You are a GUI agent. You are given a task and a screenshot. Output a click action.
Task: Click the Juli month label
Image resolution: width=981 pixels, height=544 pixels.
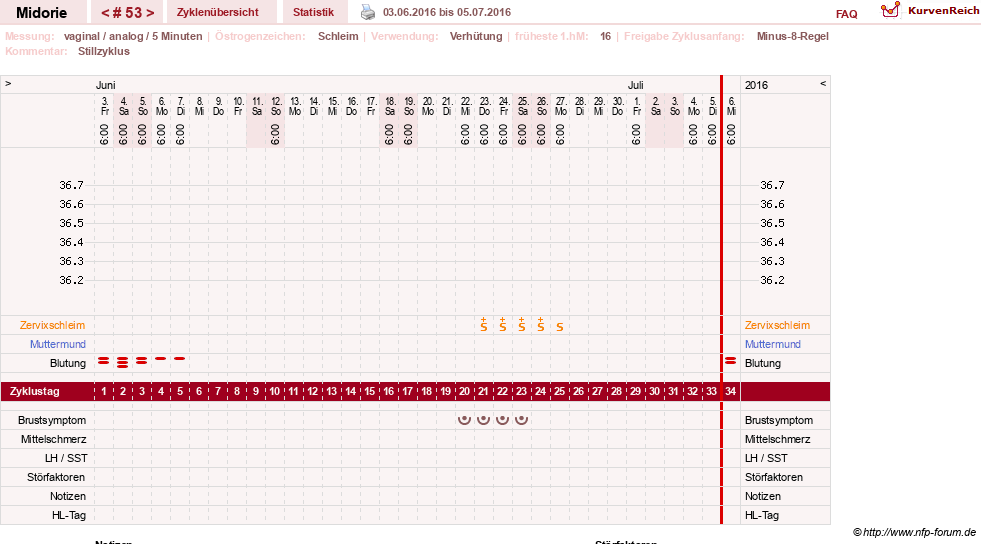pyautogui.click(x=636, y=85)
